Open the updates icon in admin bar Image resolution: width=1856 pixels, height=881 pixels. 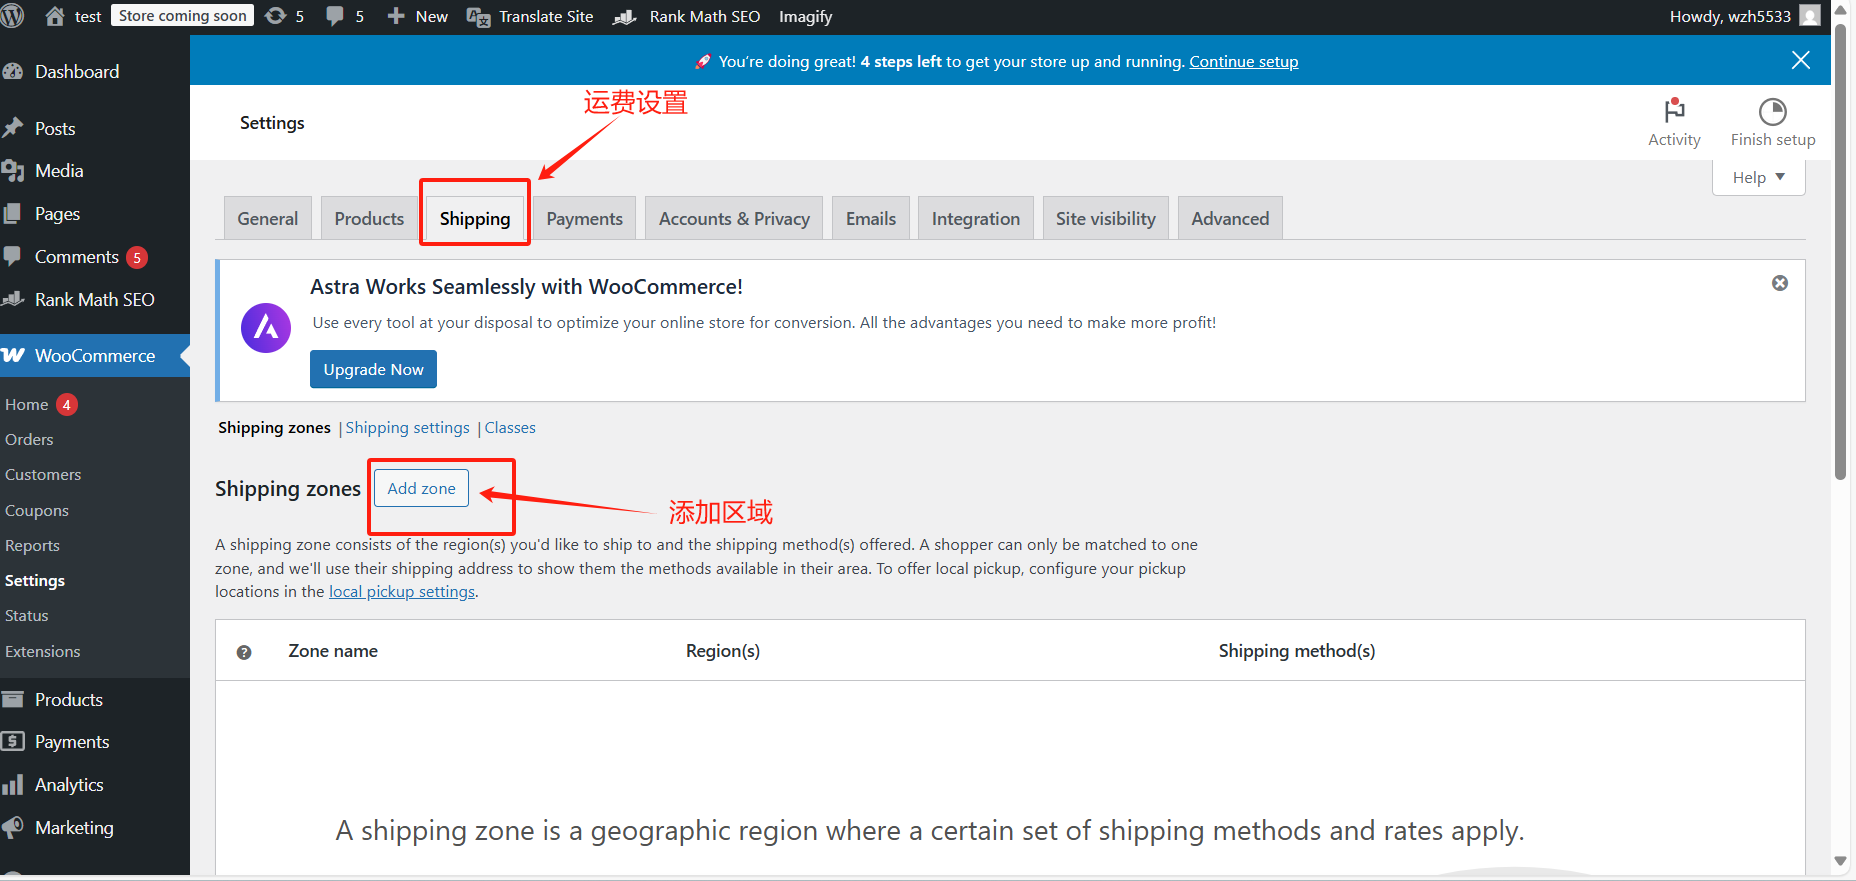point(276,16)
